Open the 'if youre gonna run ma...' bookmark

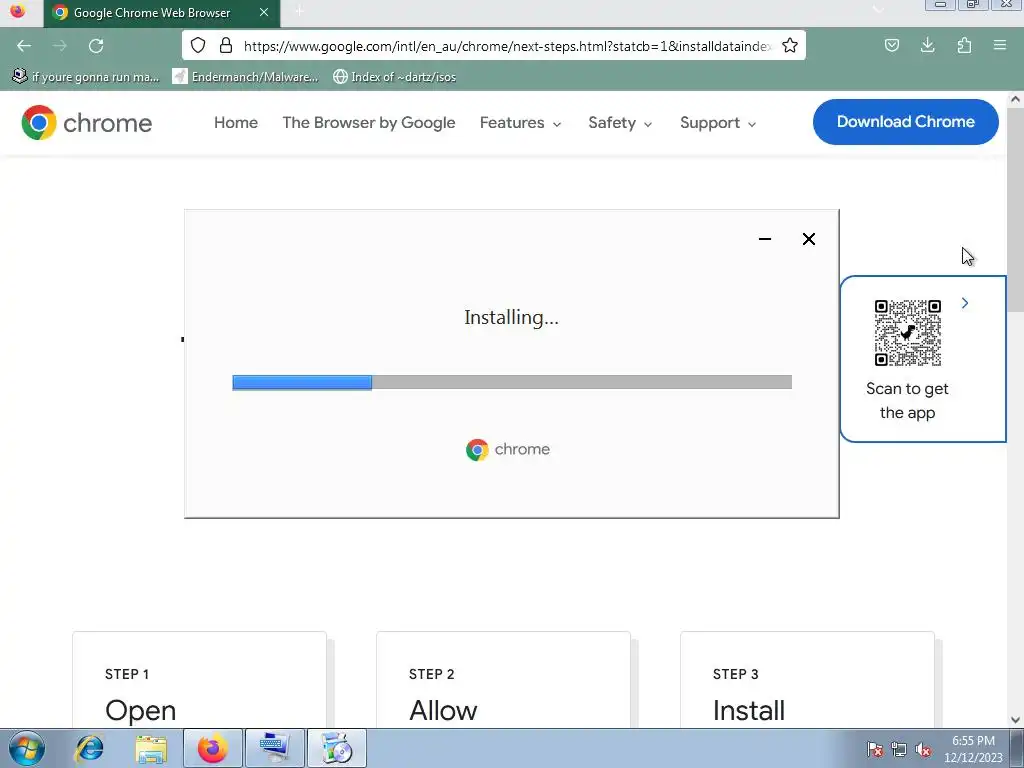pyautogui.click(x=86, y=77)
